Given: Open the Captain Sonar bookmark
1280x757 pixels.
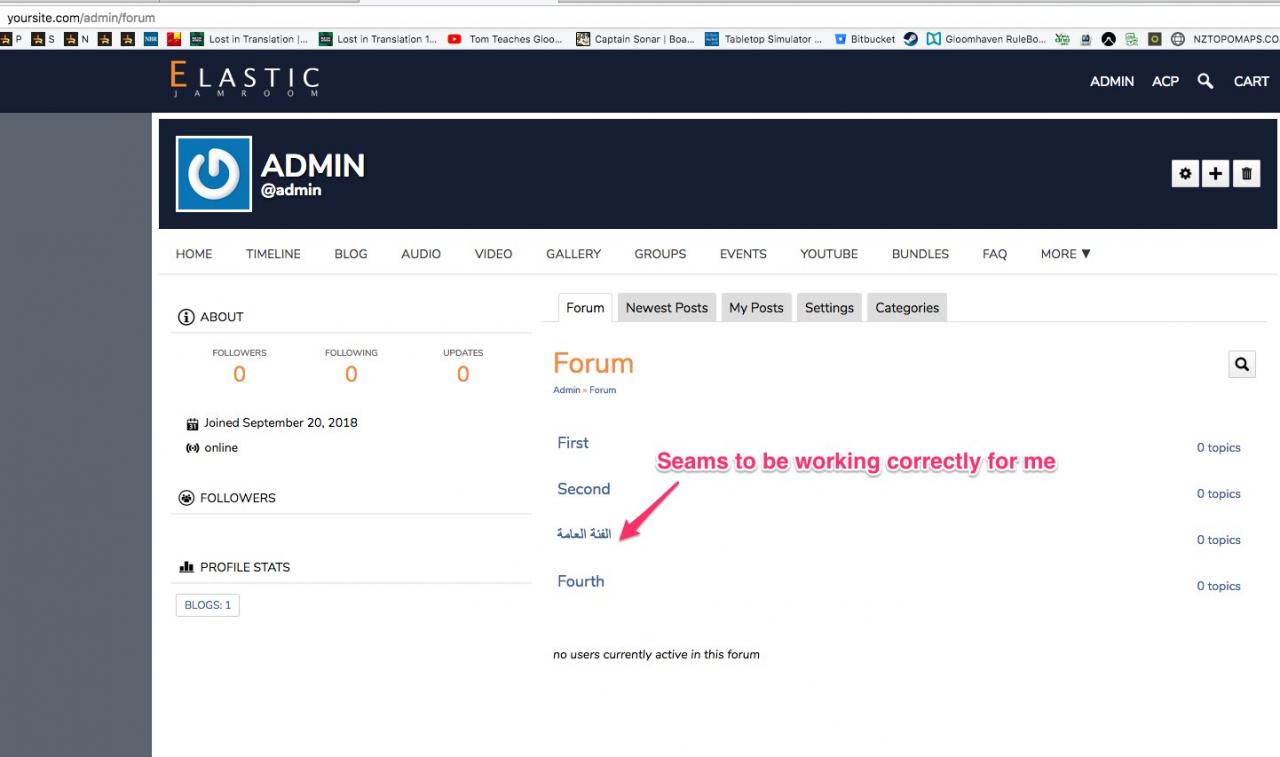Looking at the screenshot, I should click(635, 39).
